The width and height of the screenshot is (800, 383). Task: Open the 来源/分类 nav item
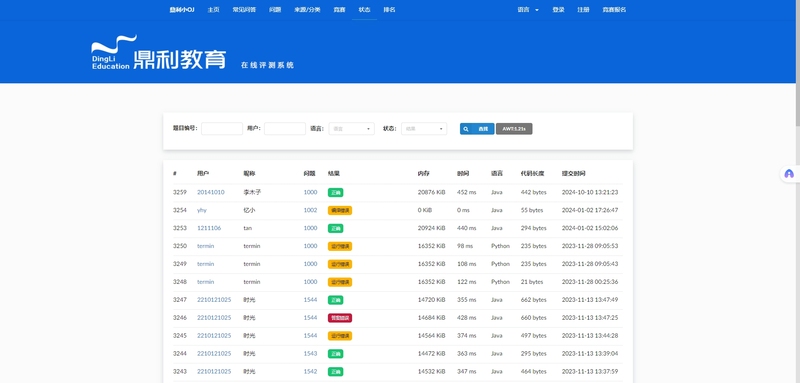click(307, 10)
